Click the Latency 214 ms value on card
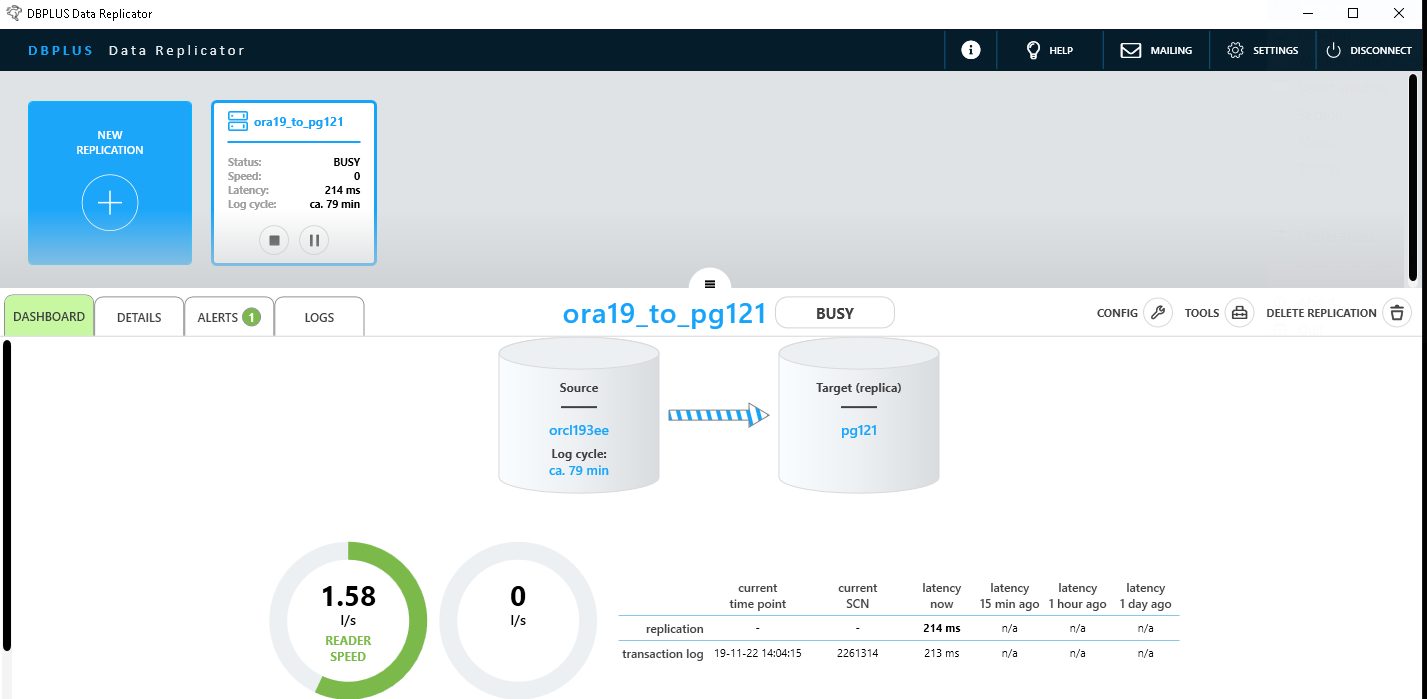Viewport: 1427px width, 699px height. point(342,190)
